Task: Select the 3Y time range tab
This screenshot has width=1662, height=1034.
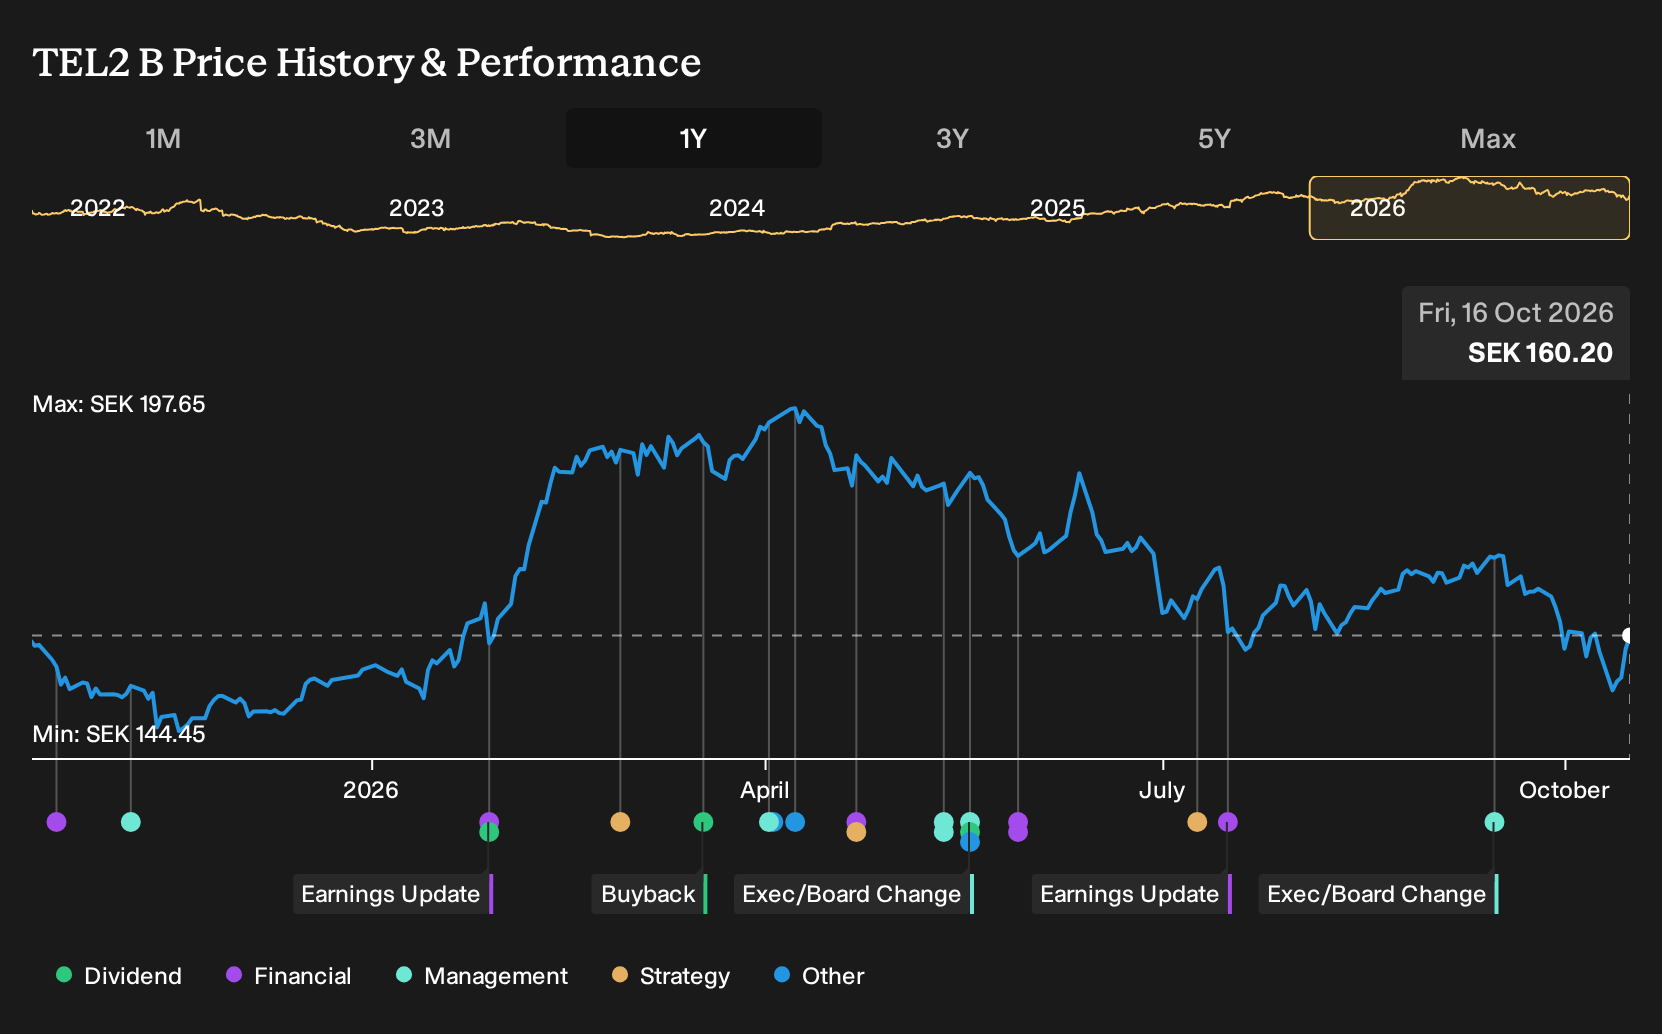Action: [x=952, y=138]
